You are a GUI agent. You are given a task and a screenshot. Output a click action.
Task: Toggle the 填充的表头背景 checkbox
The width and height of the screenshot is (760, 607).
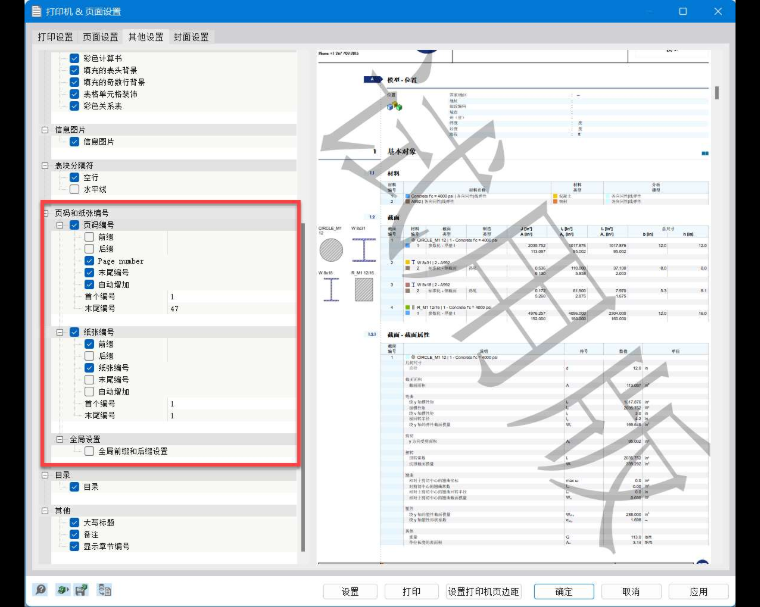pos(74,70)
